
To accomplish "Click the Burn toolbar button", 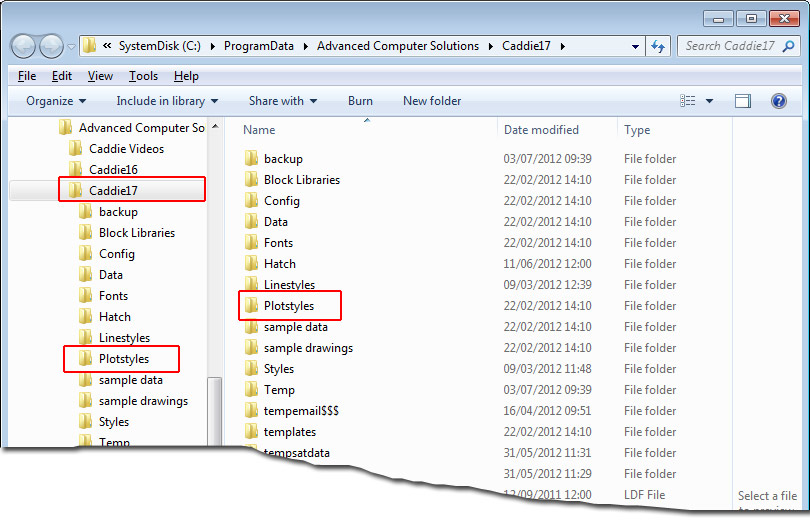I will (x=360, y=101).
